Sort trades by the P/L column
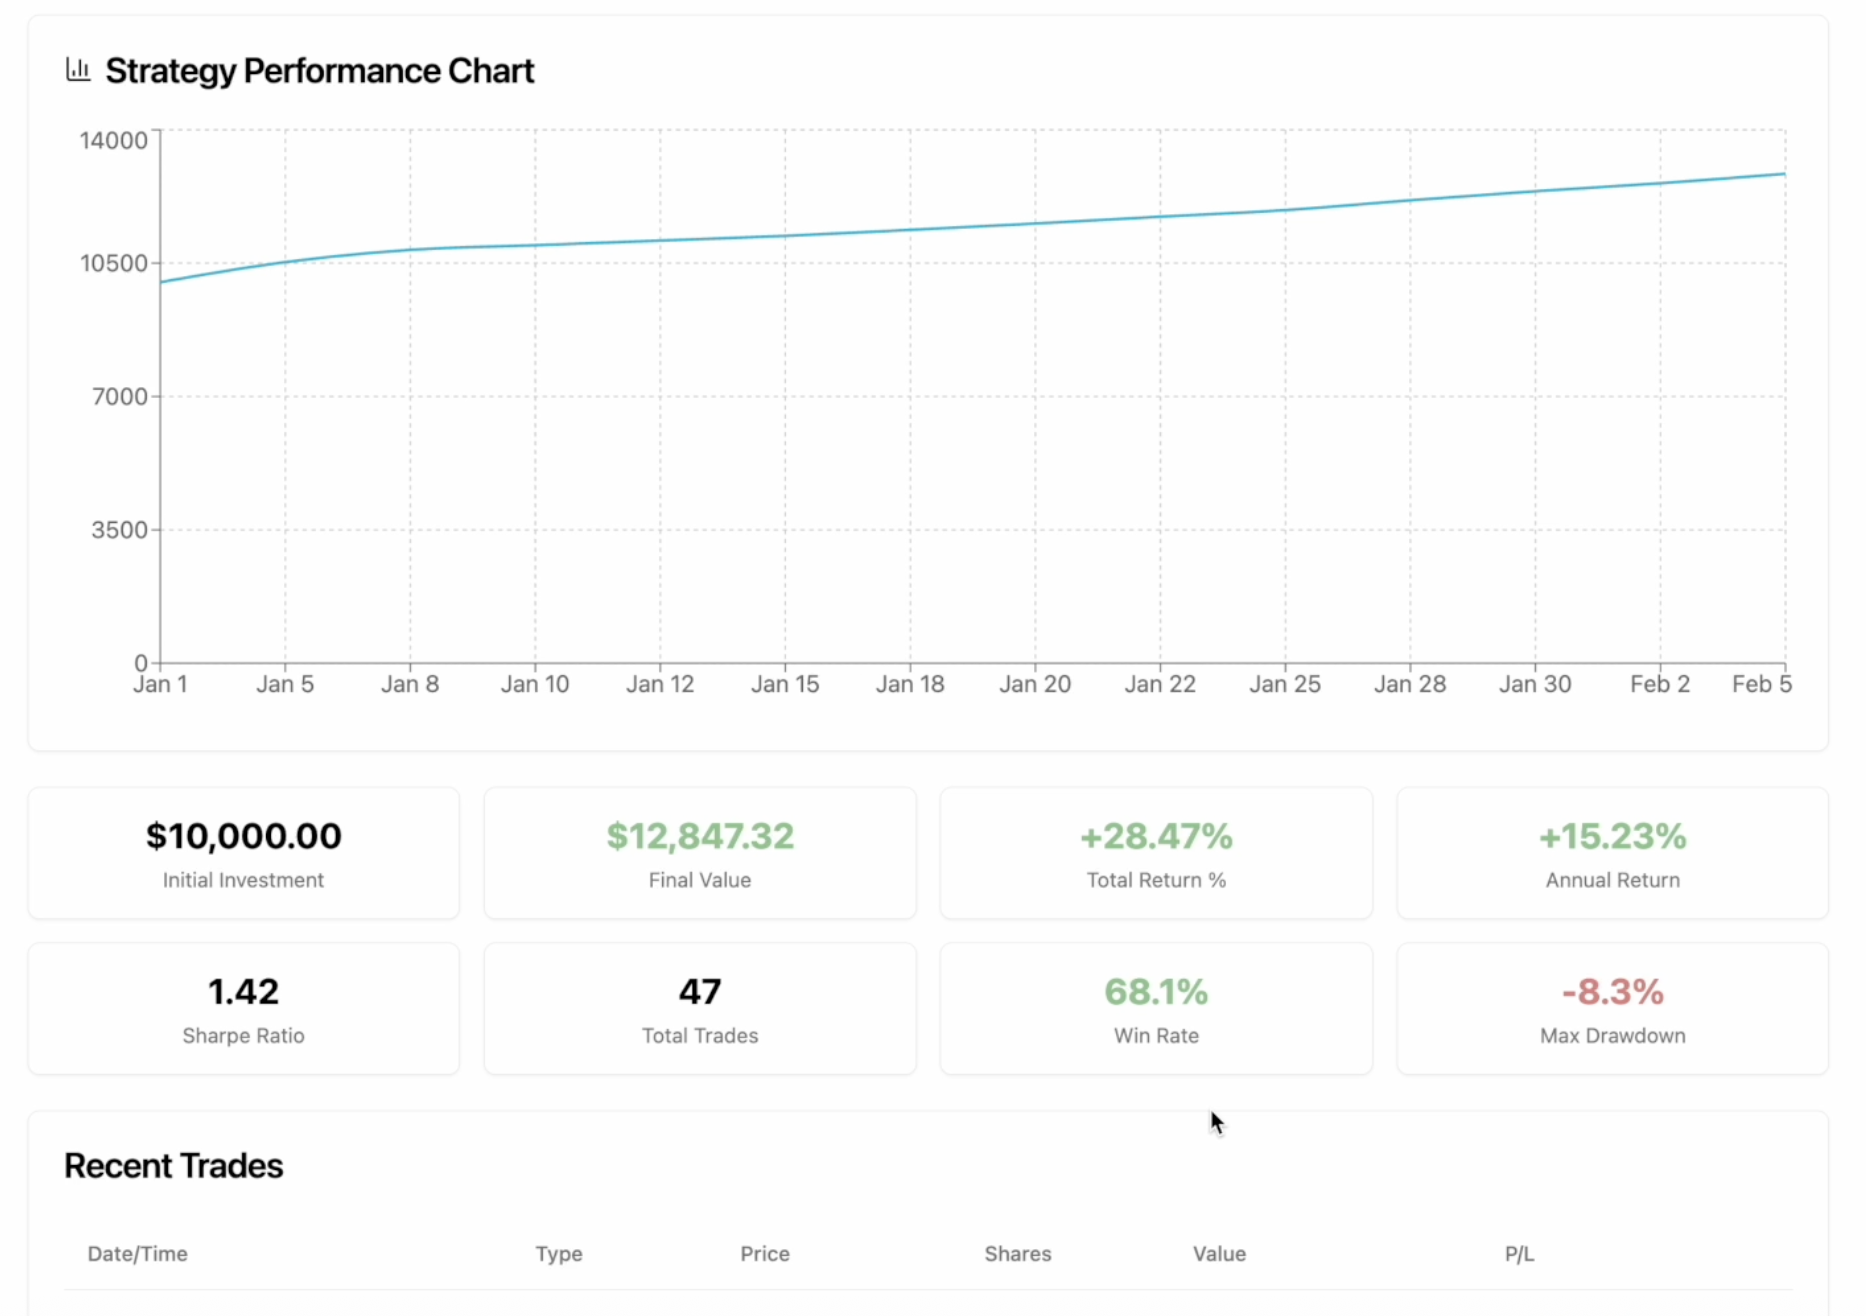The image size is (1866, 1316). click(1519, 1253)
